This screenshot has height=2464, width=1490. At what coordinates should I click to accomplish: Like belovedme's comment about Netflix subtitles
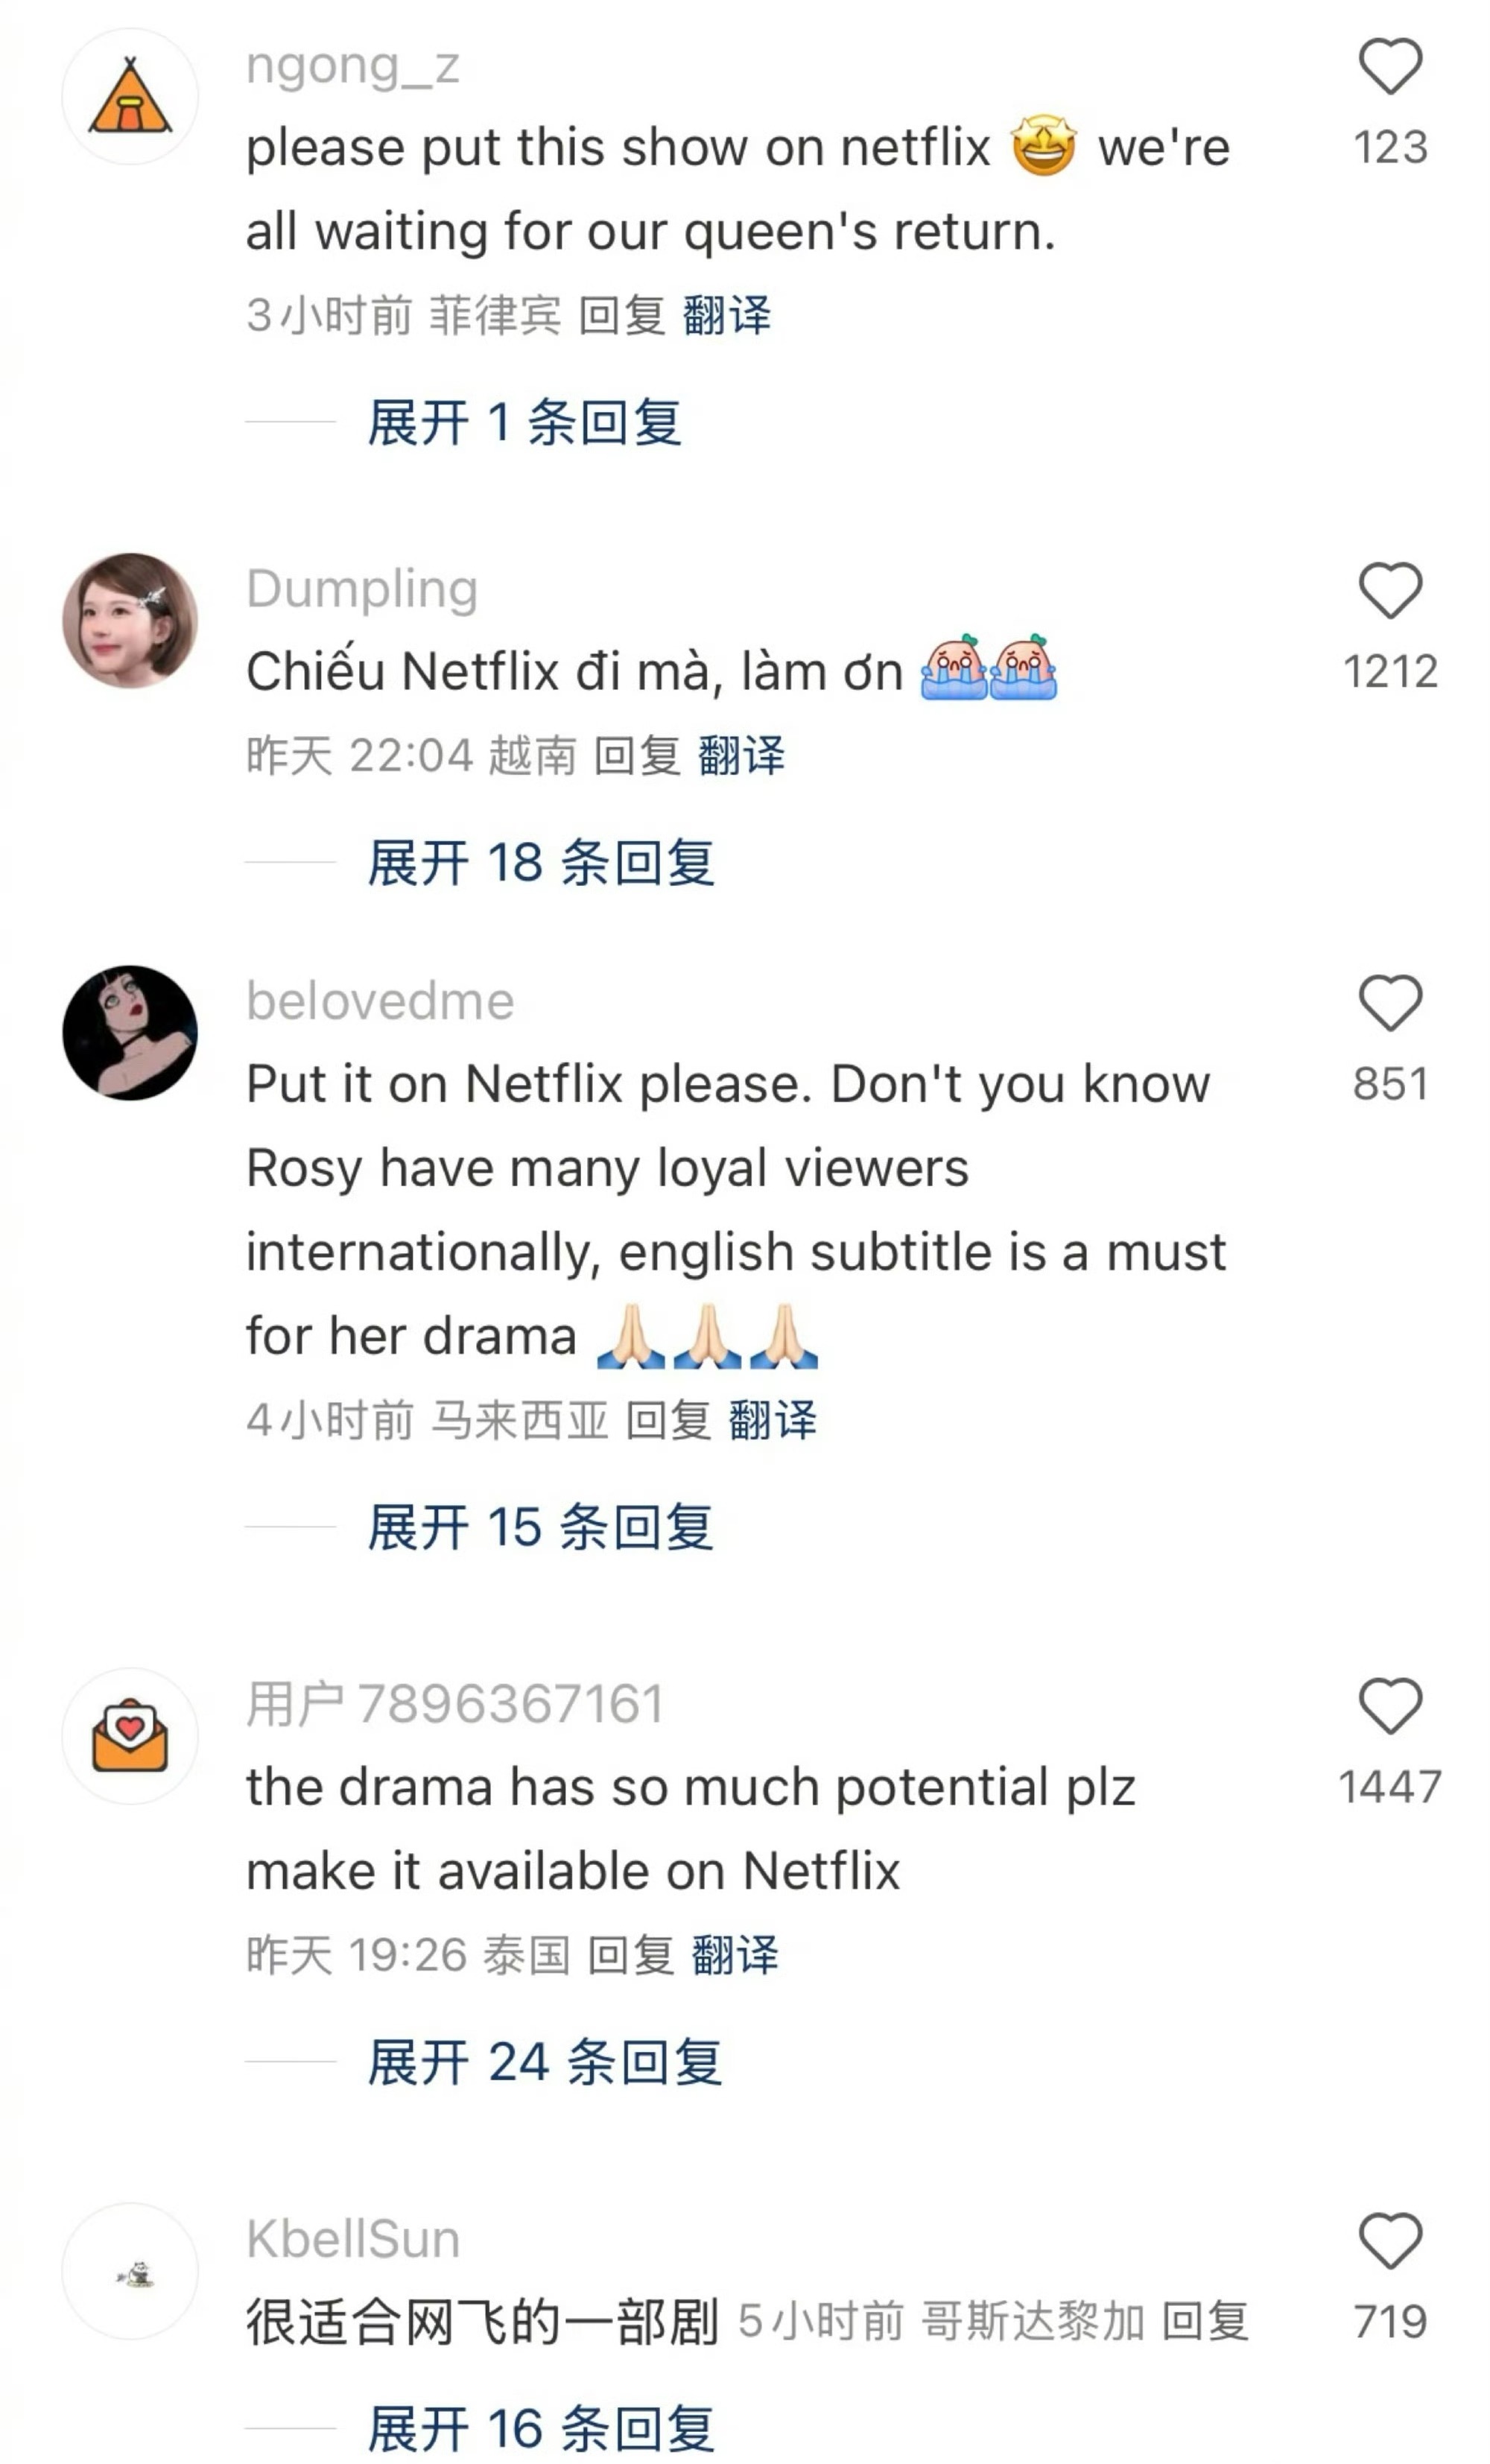1390,1002
